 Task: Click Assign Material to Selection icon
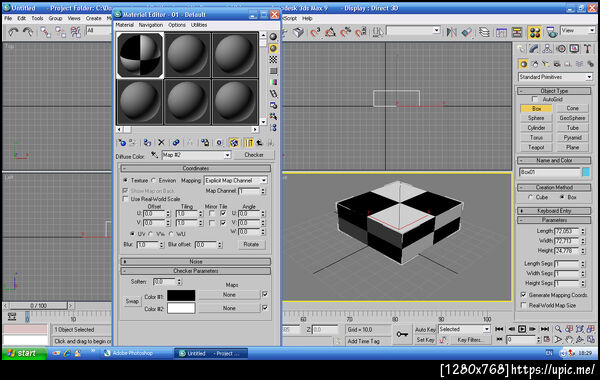click(x=147, y=143)
